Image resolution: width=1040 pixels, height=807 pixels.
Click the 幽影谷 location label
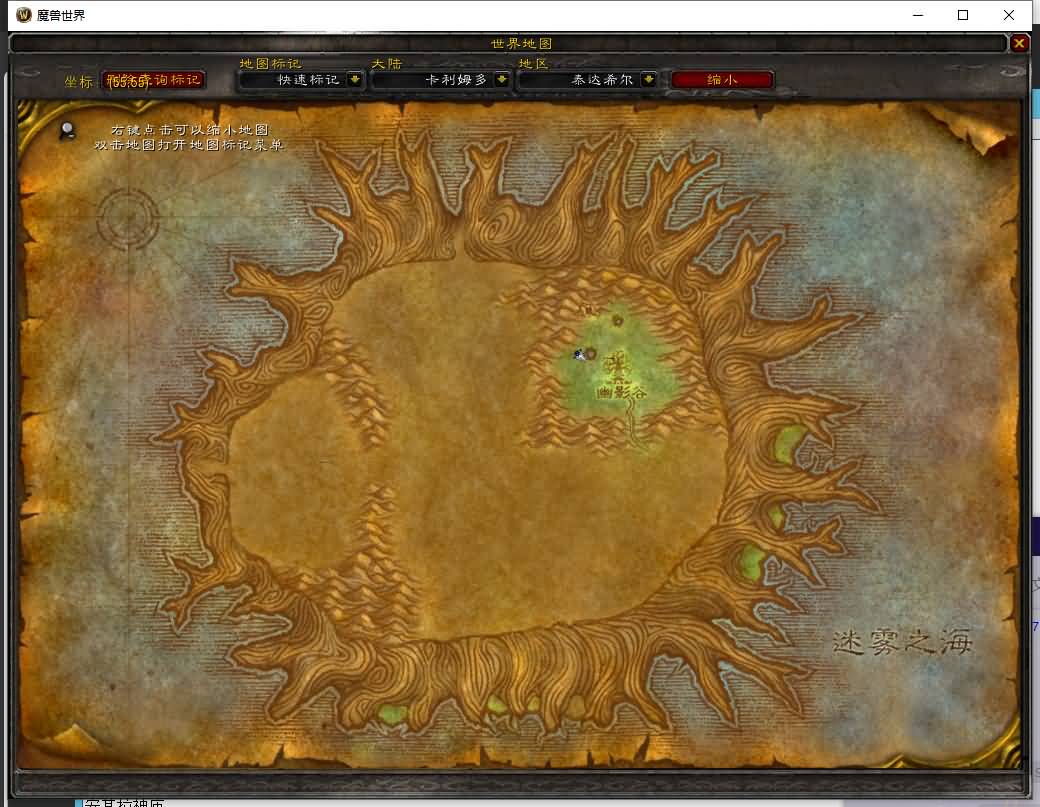point(621,393)
